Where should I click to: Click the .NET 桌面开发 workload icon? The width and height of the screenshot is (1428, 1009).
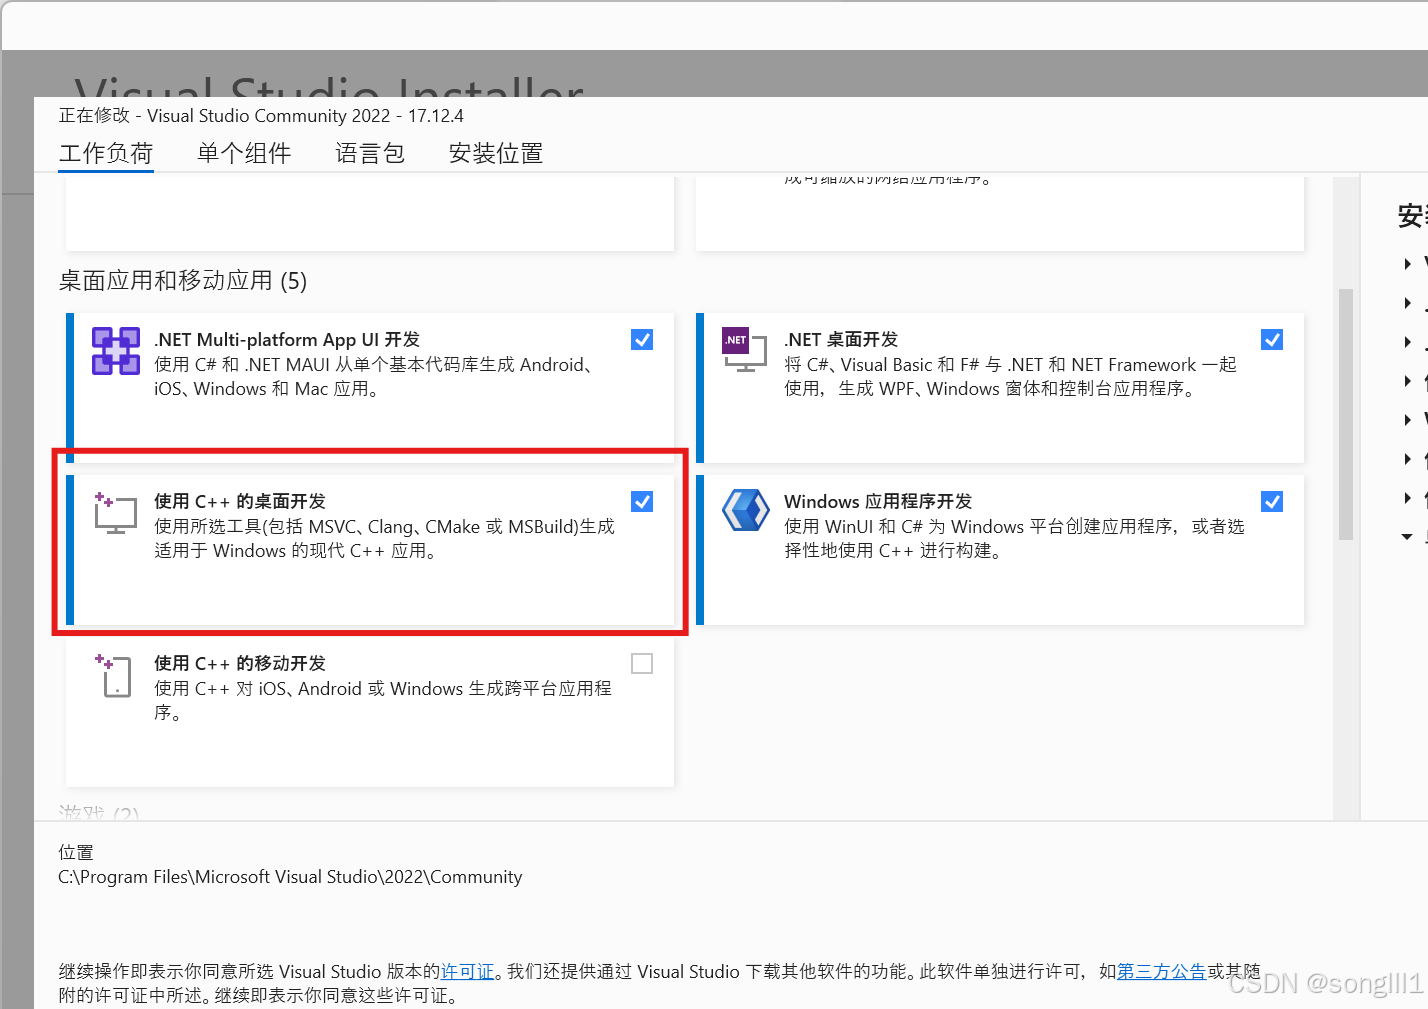pyautogui.click(x=744, y=351)
